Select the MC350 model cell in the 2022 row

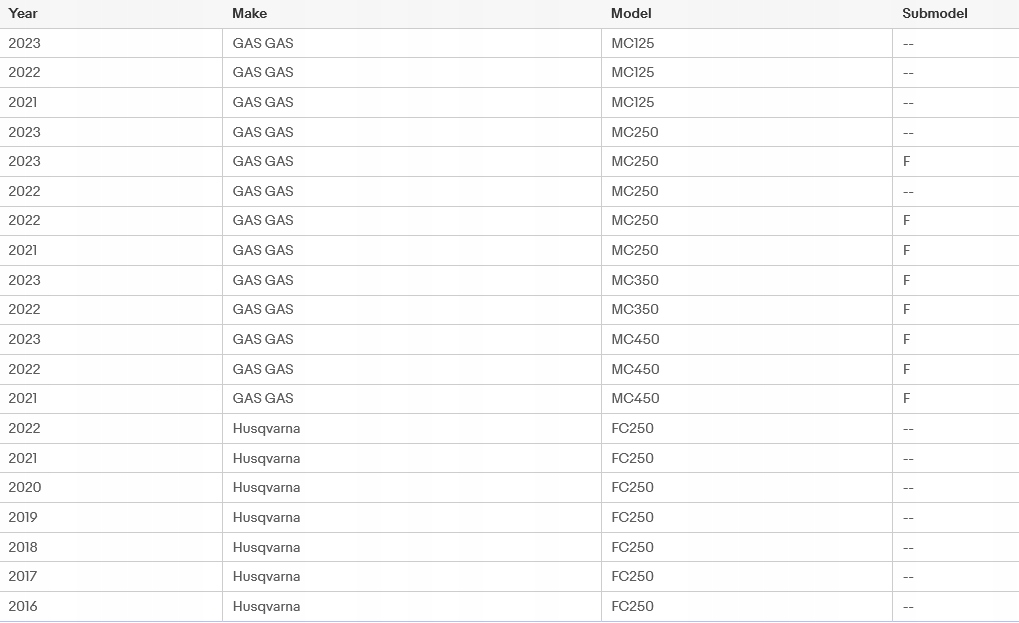tap(635, 309)
